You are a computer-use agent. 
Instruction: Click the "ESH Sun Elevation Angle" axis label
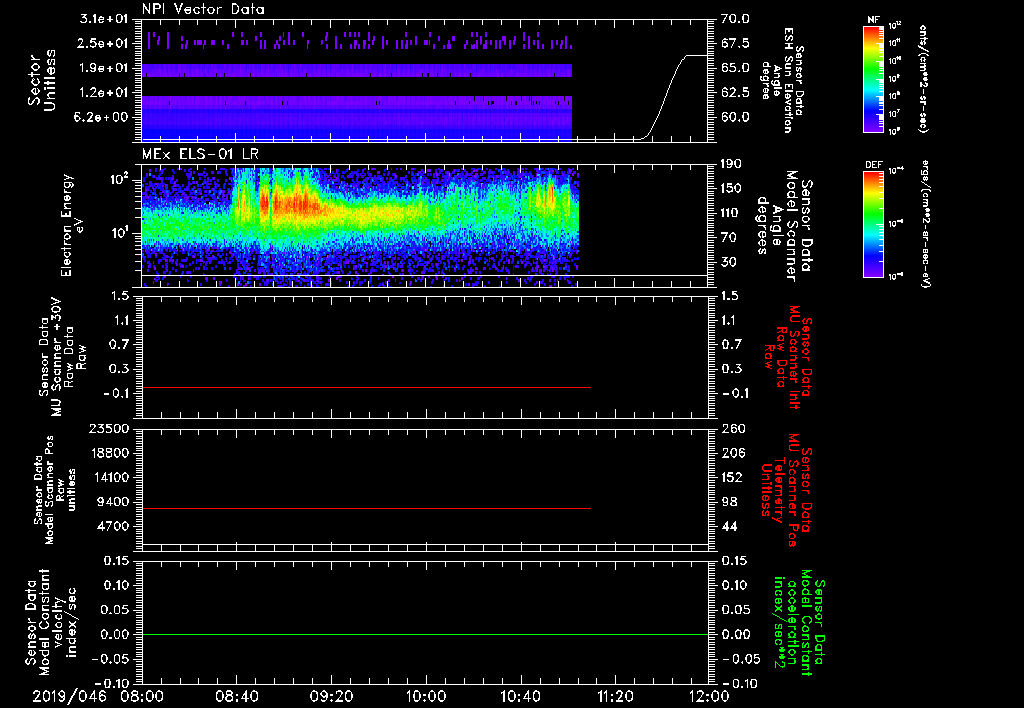click(783, 80)
